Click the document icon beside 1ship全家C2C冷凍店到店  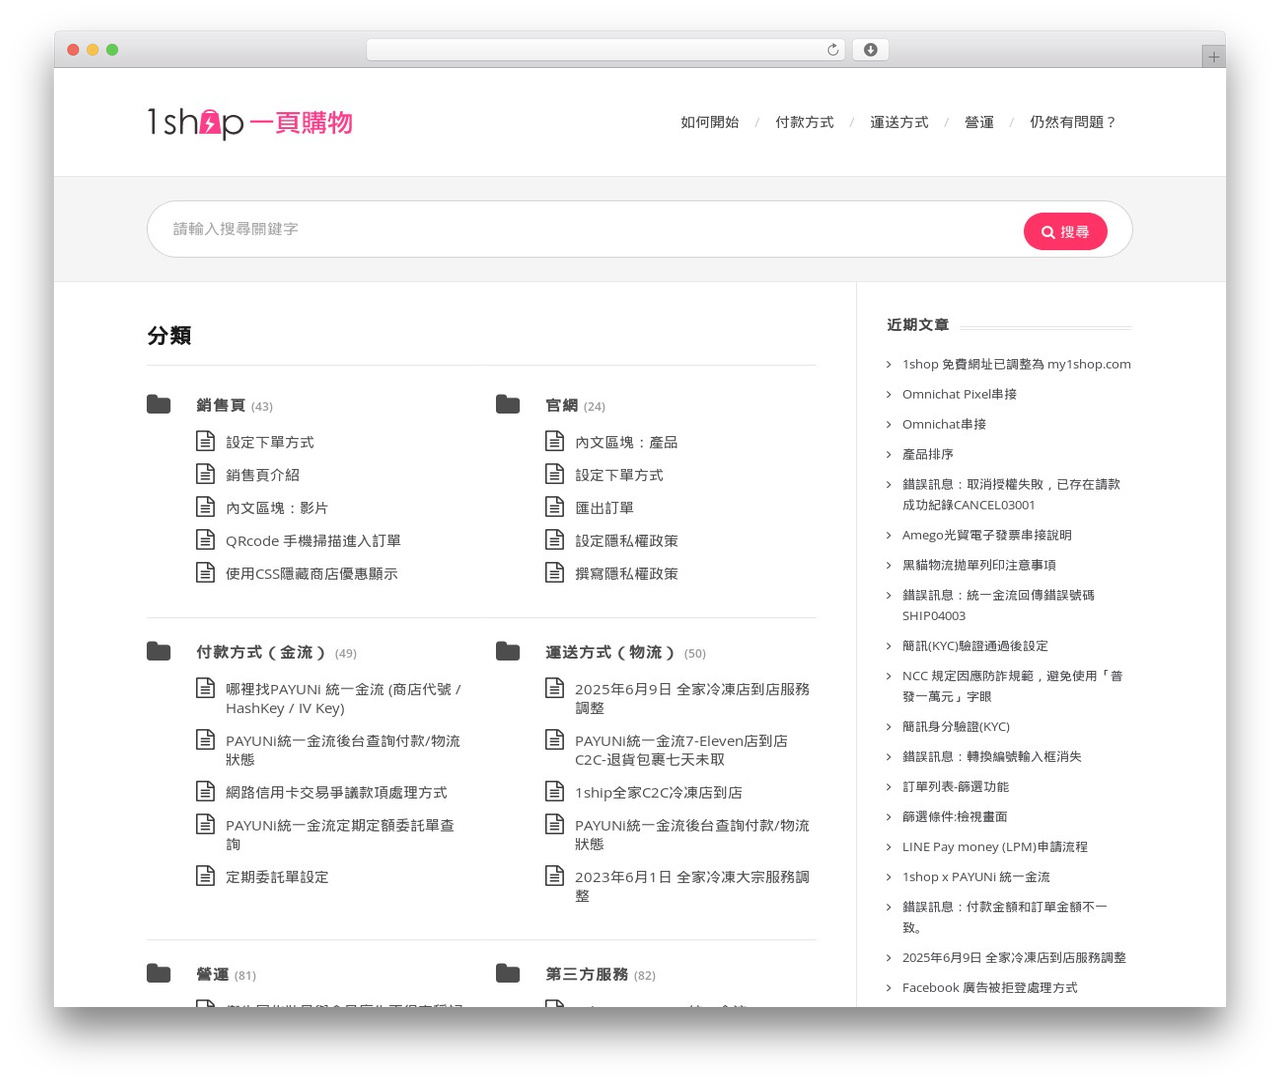555,791
